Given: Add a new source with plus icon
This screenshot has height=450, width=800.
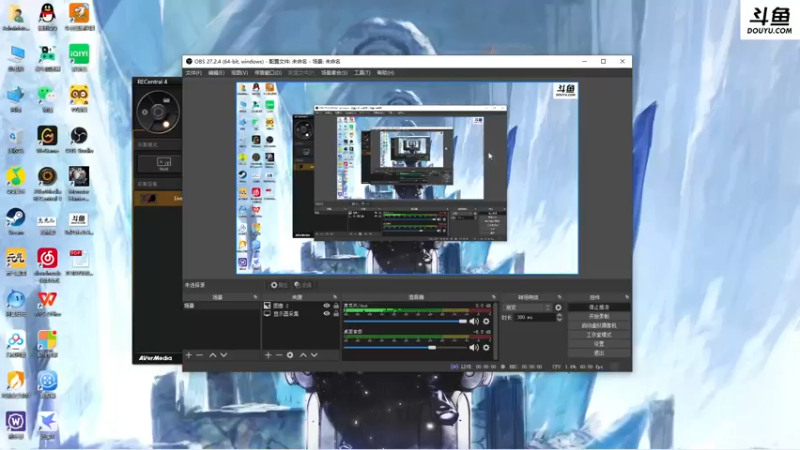Looking at the screenshot, I should [x=268, y=355].
